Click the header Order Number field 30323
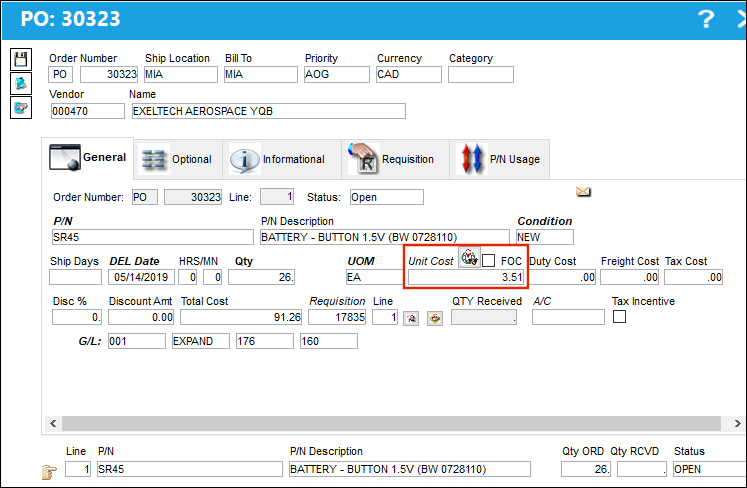The width and height of the screenshot is (747, 488). click(x=109, y=74)
